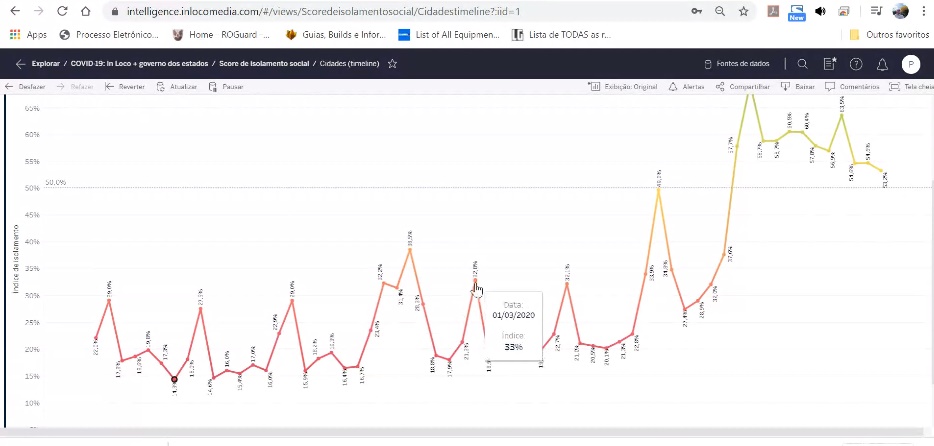Click the 10% y-axis label
The width and height of the screenshot is (934, 446).
click(32, 403)
